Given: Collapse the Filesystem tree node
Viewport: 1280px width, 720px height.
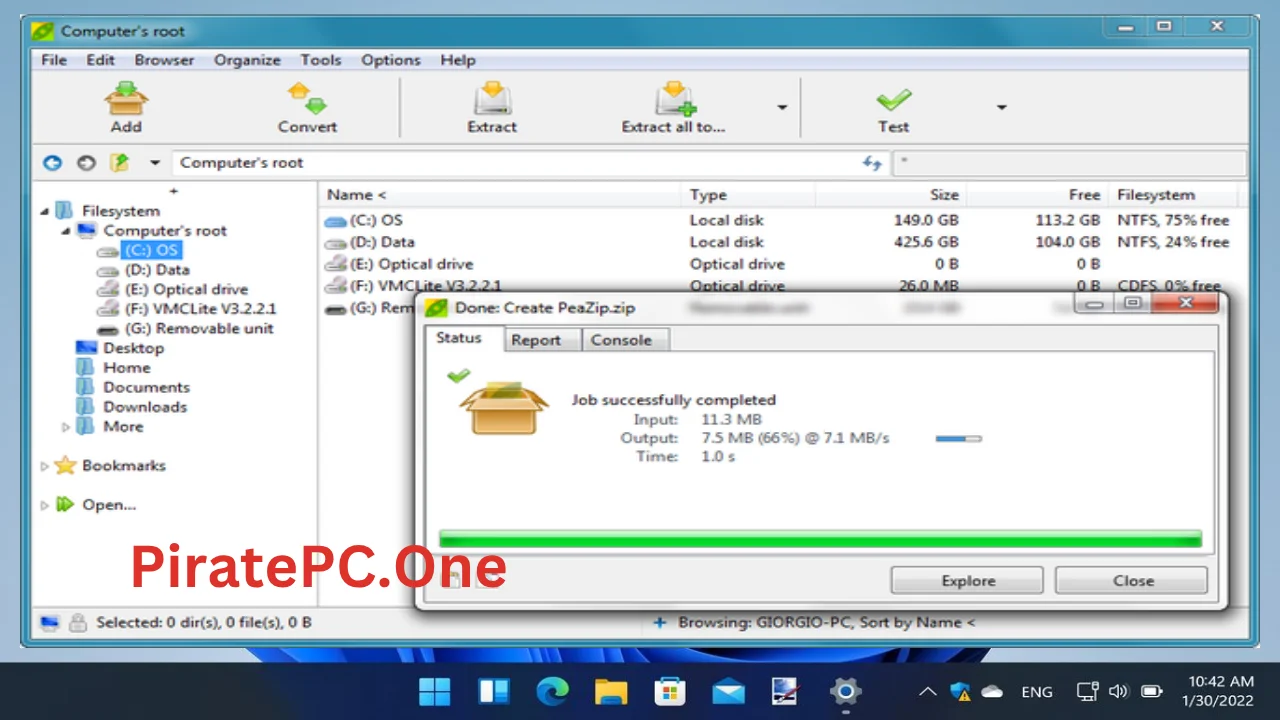Looking at the screenshot, I should pos(44,211).
